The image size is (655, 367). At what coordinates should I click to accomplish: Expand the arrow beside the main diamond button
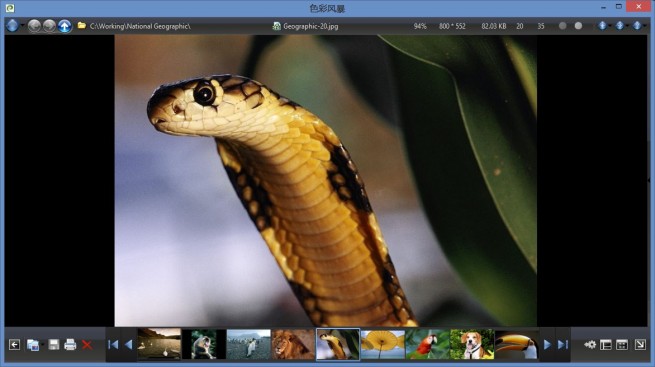(x=23, y=26)
